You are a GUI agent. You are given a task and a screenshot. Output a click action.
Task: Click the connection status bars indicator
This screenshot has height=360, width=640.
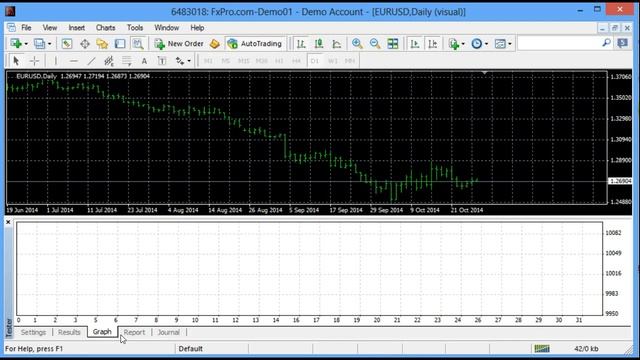pyautogui.click(x=542, y=349)
